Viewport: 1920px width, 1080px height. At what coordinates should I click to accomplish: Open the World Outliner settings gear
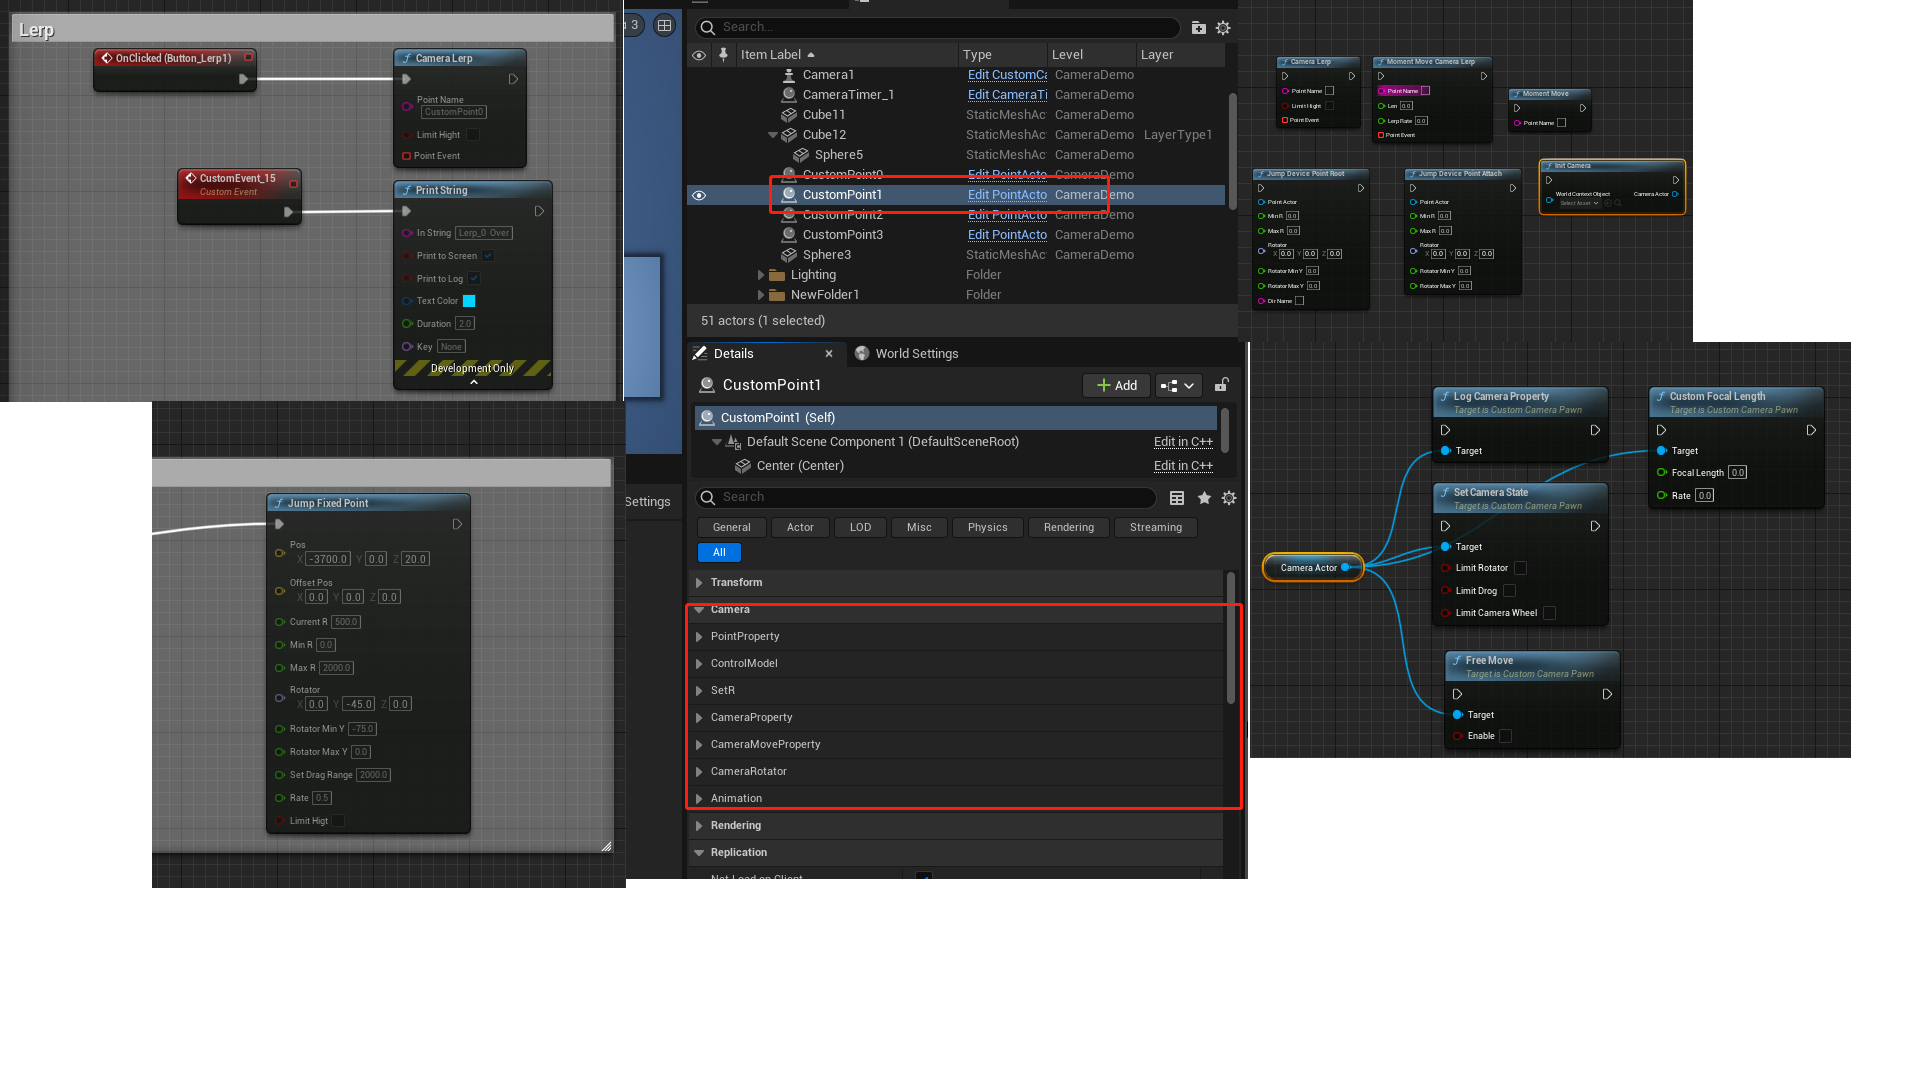[1223, 28]
